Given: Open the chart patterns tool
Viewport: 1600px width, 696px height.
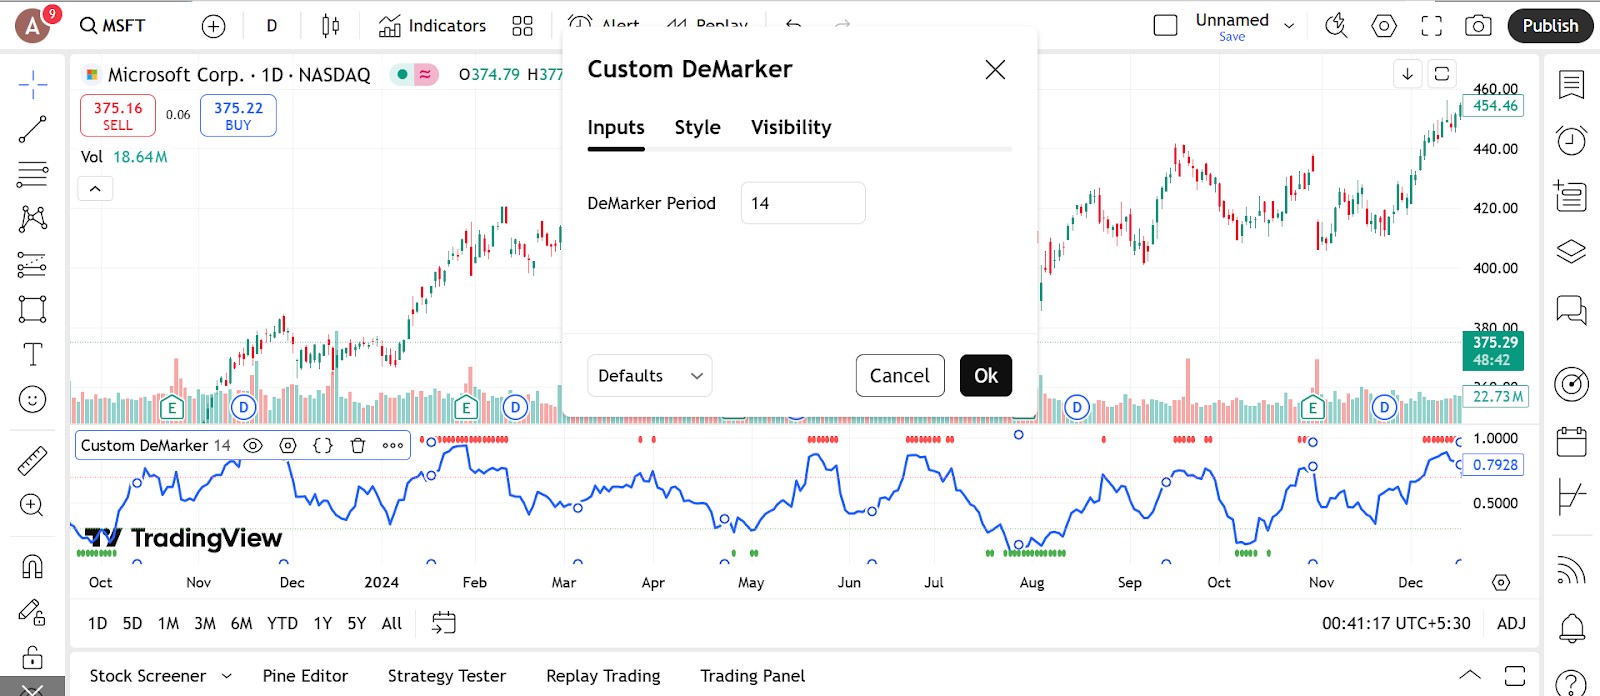Looking at the screenshot, I should [32, 219].
